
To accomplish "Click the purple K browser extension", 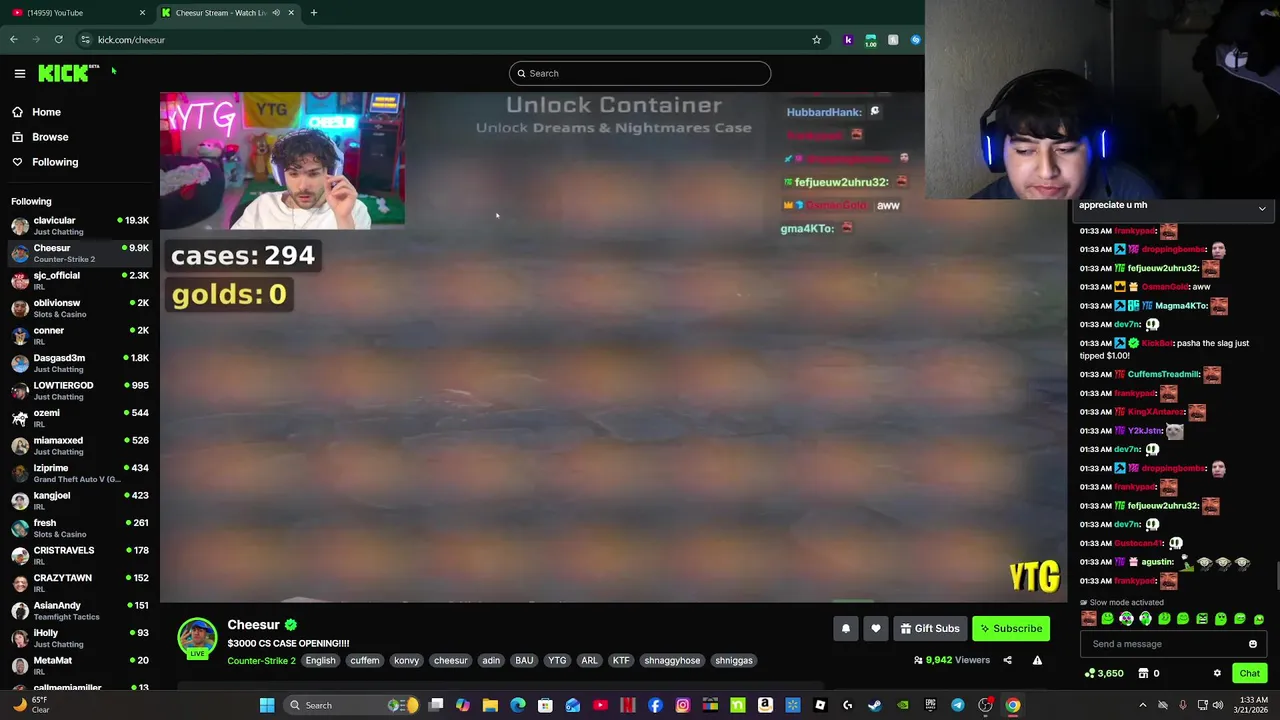I will pyautogui.click(x=848, y=40).
